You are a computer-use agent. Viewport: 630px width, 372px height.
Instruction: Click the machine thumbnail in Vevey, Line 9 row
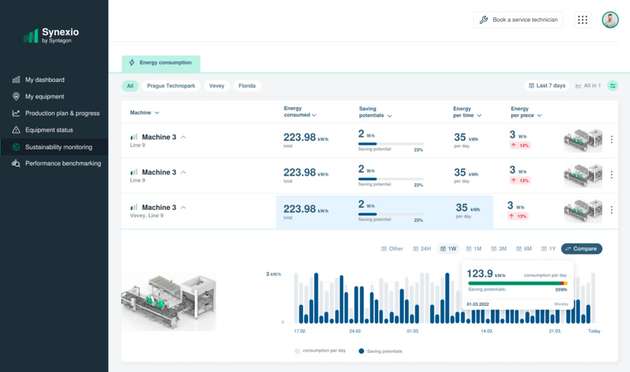point(583,211)
